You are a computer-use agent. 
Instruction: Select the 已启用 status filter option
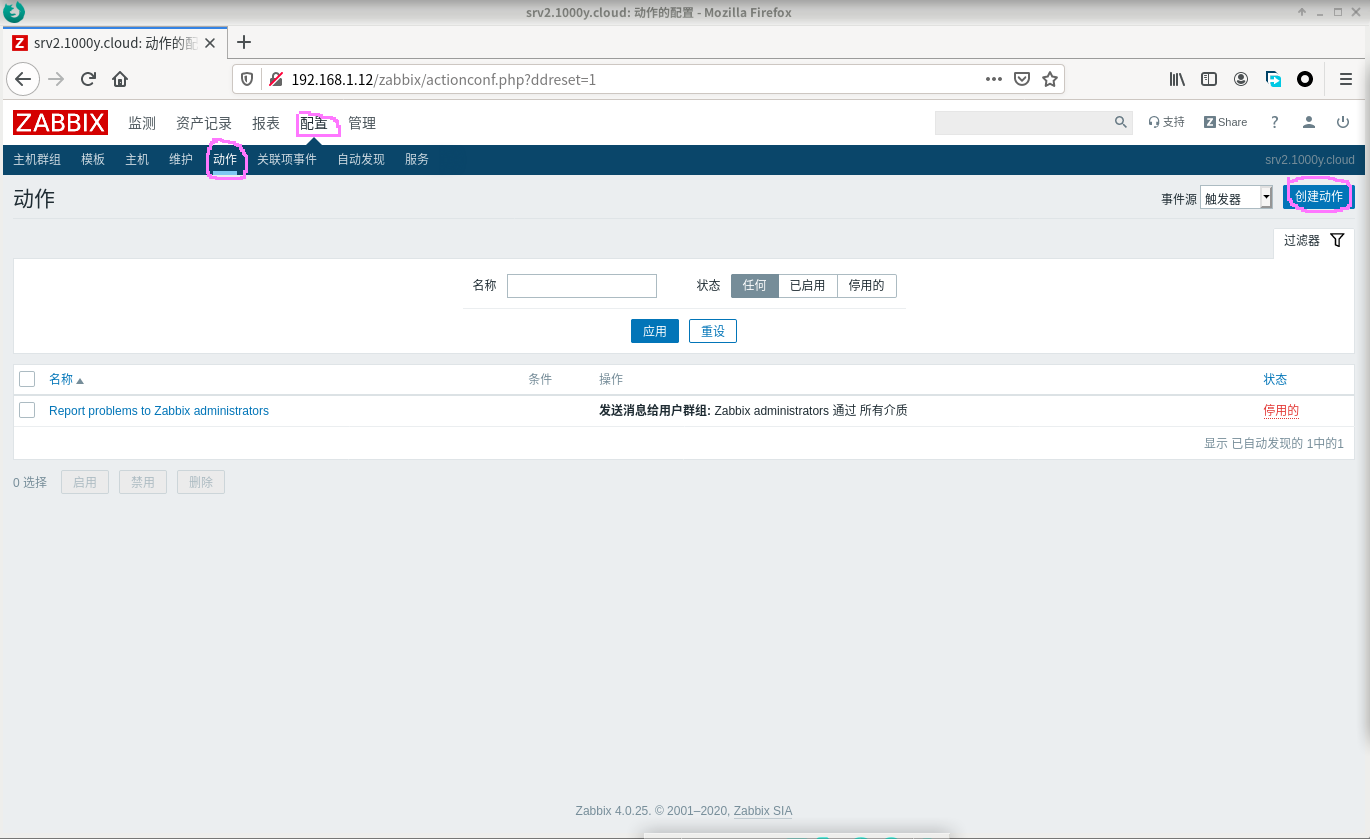pyautogui.click(x=807, y=286)
